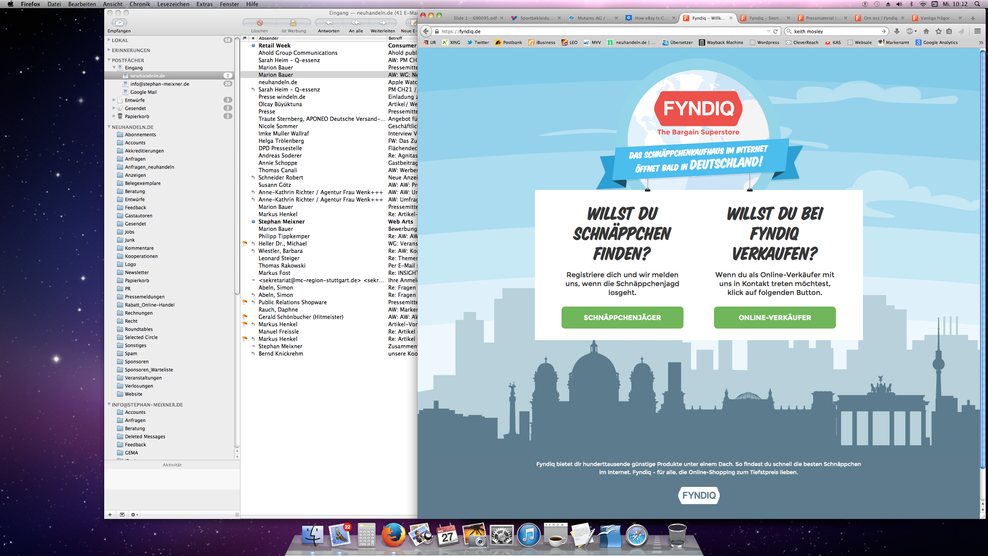Sort messages by Absender column

pos(321,38)
